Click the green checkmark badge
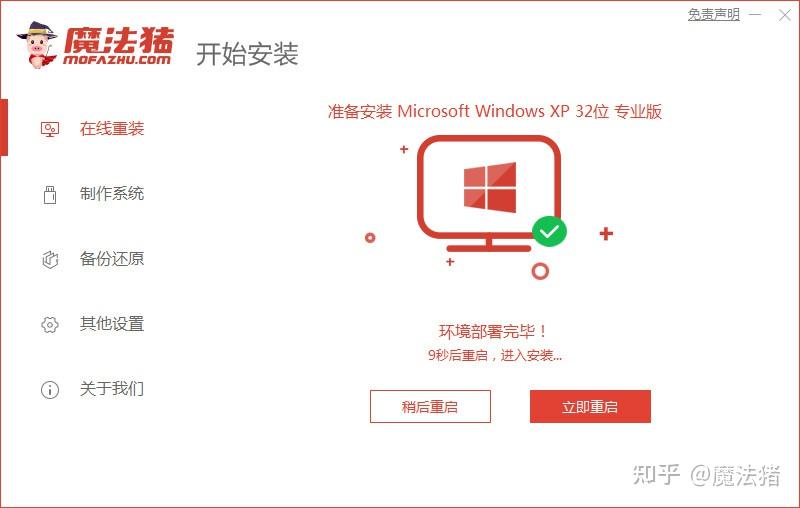The image size is (800, 508). coord(549,232)
